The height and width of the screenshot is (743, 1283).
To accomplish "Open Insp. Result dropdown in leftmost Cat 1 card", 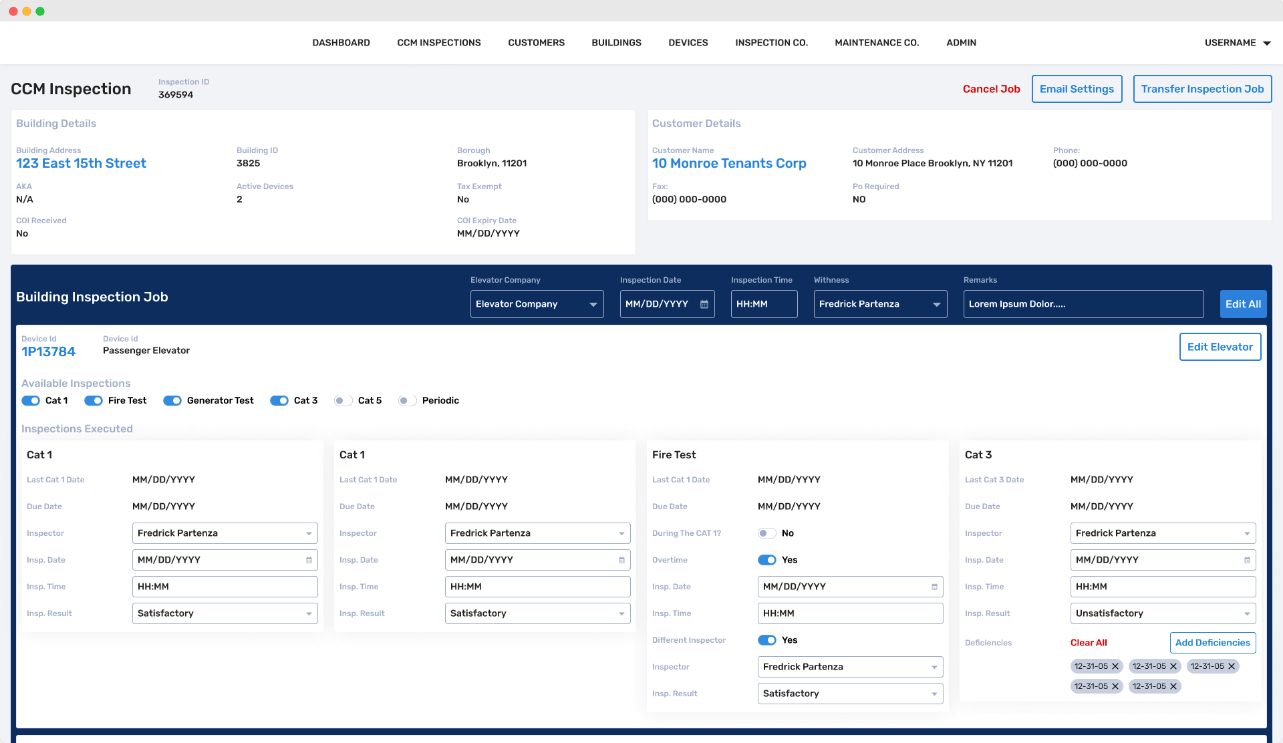I will (x=225, y=613).
